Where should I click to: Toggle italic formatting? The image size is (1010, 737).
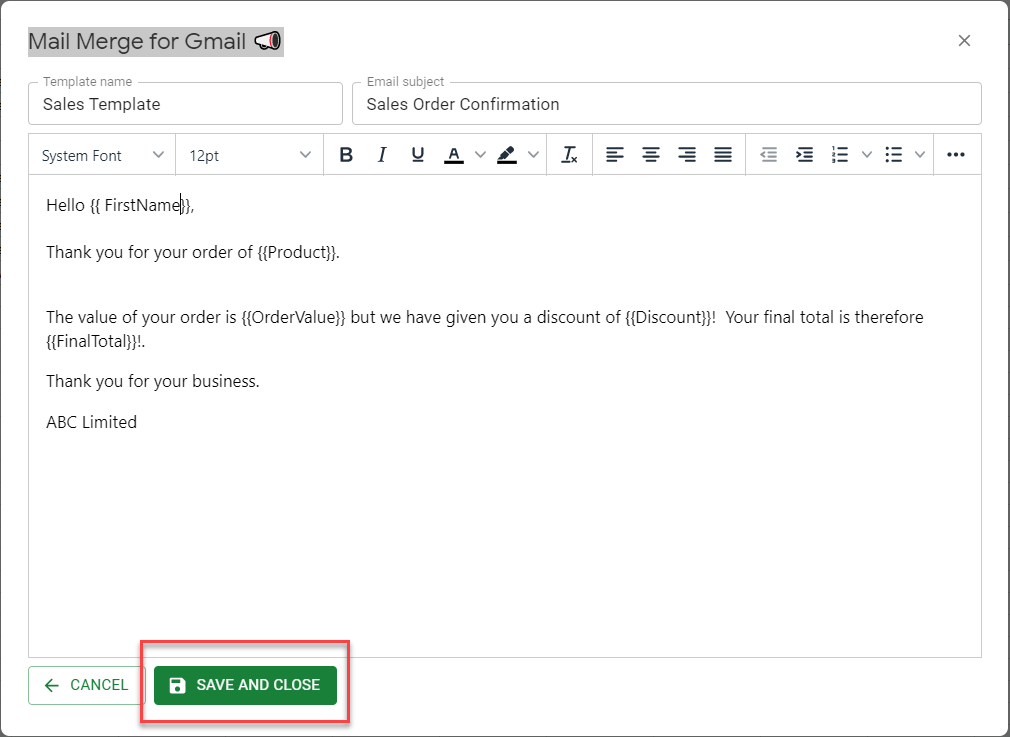point(381,155)
